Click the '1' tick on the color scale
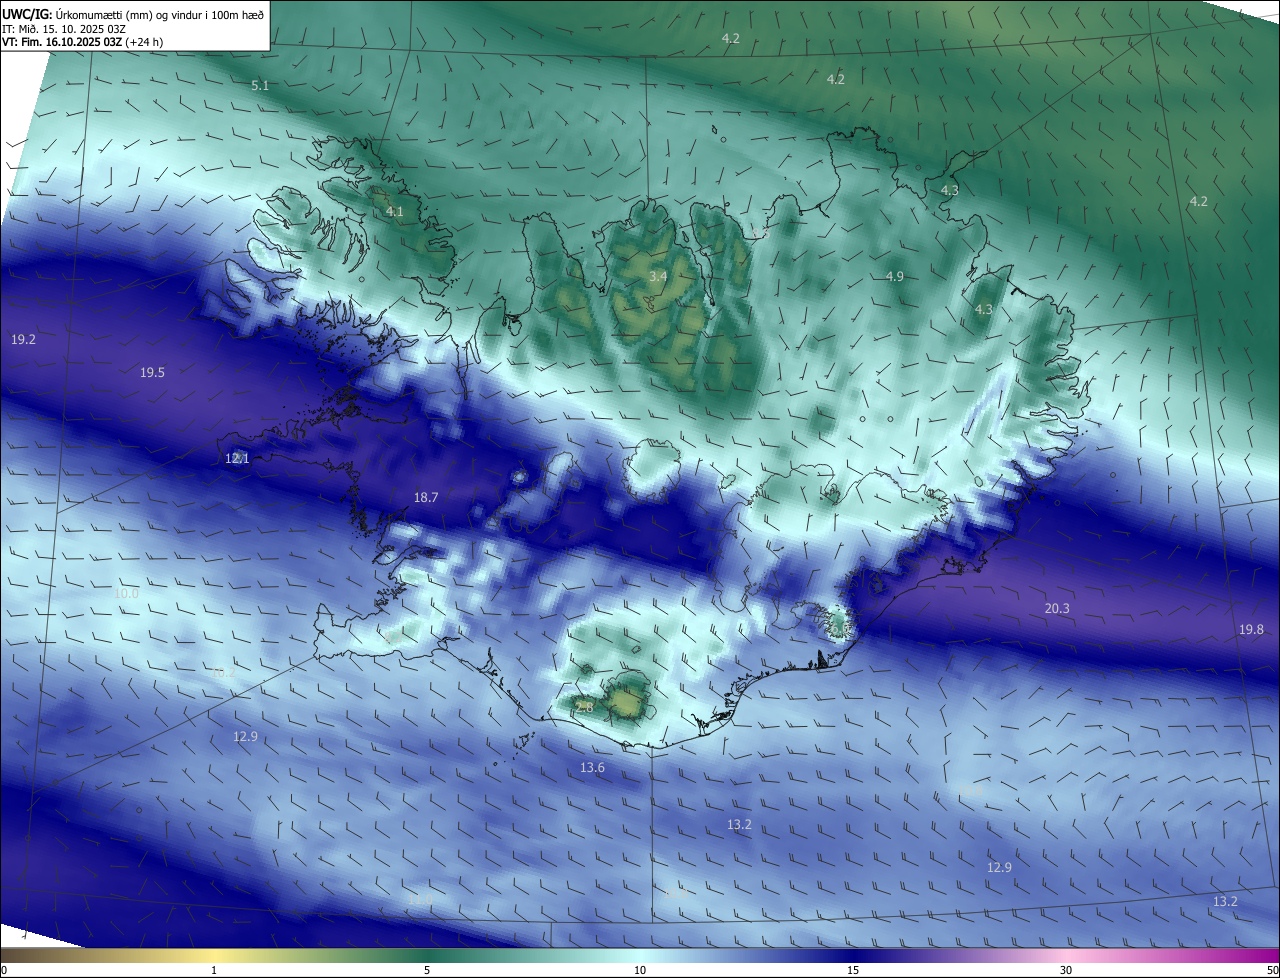 tap(214, 971)
